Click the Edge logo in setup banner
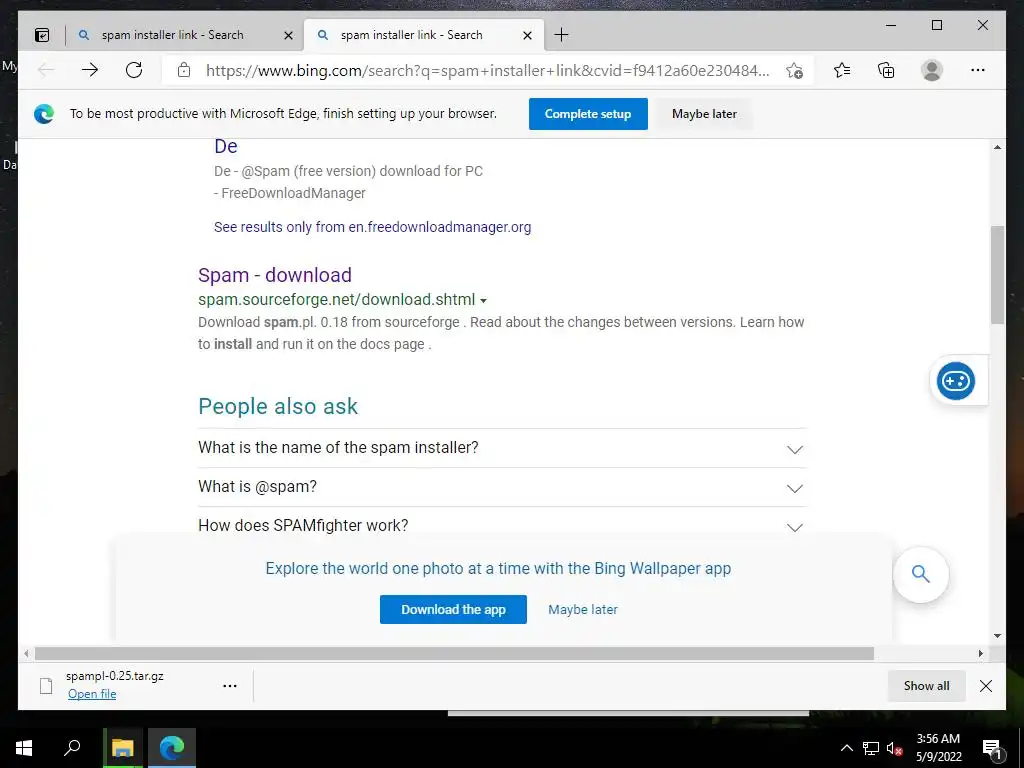 [x=44, y=114]
